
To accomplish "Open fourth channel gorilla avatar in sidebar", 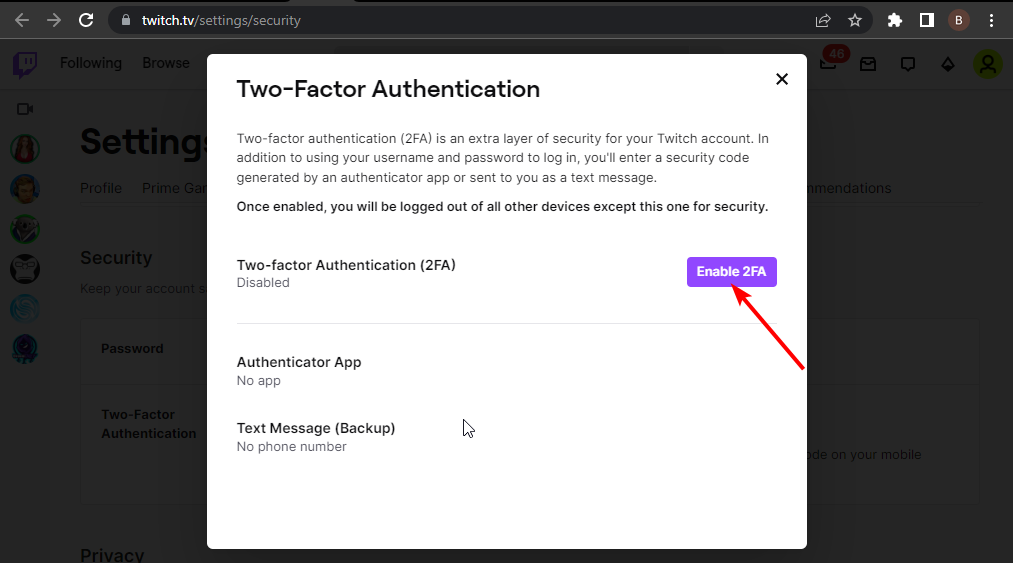I will tap(25, 269).
